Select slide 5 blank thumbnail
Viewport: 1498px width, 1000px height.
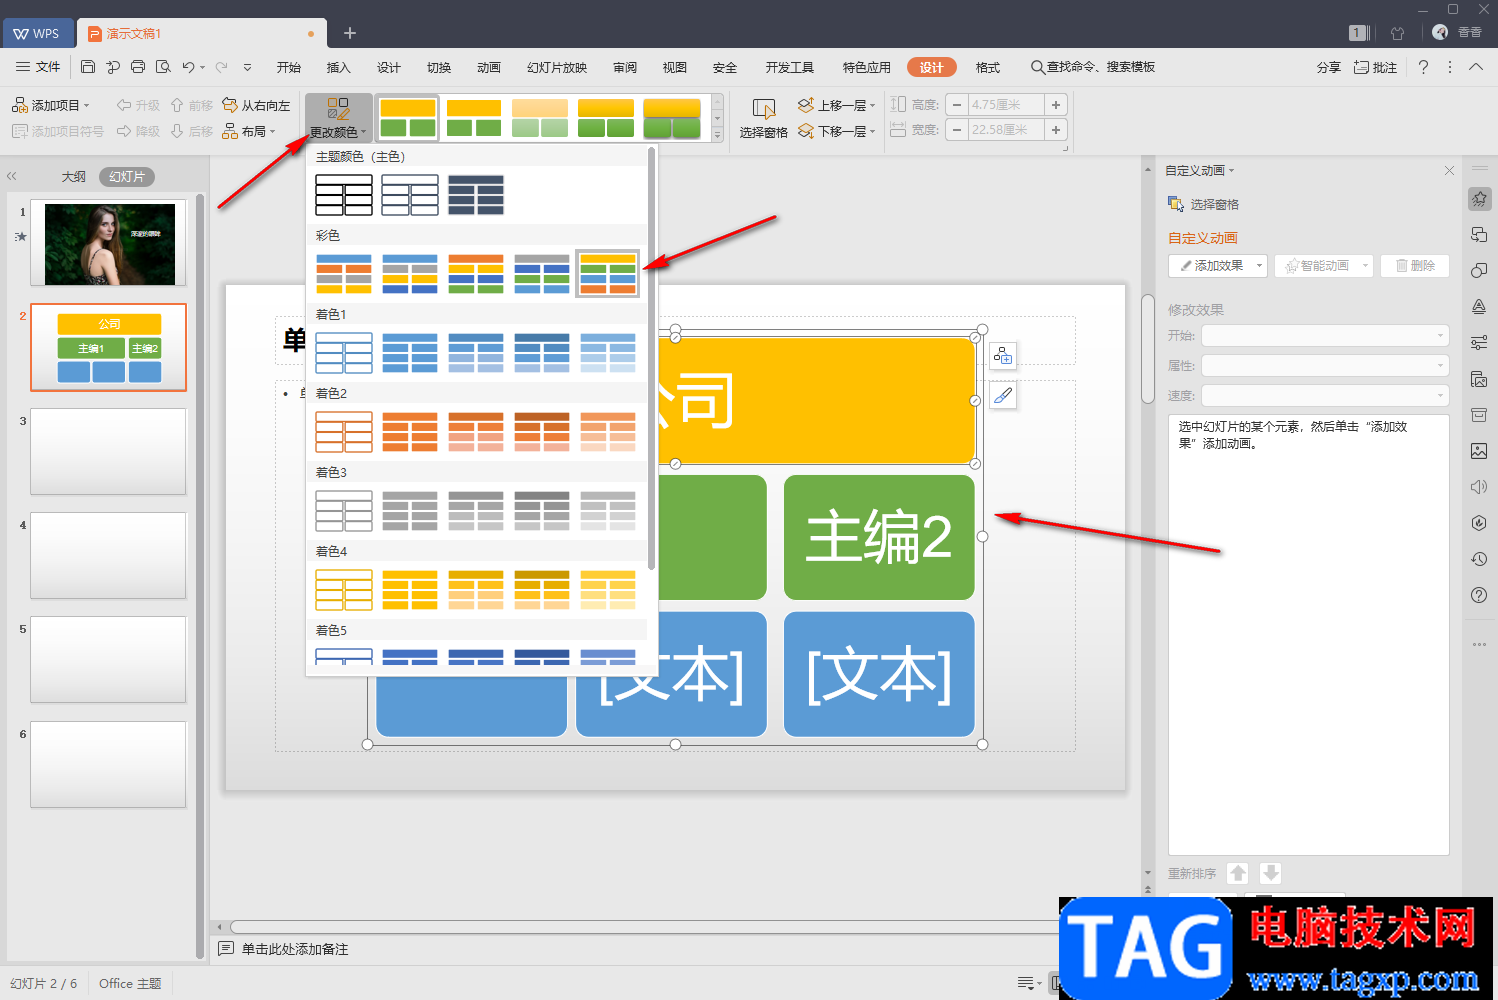(109, 660)
